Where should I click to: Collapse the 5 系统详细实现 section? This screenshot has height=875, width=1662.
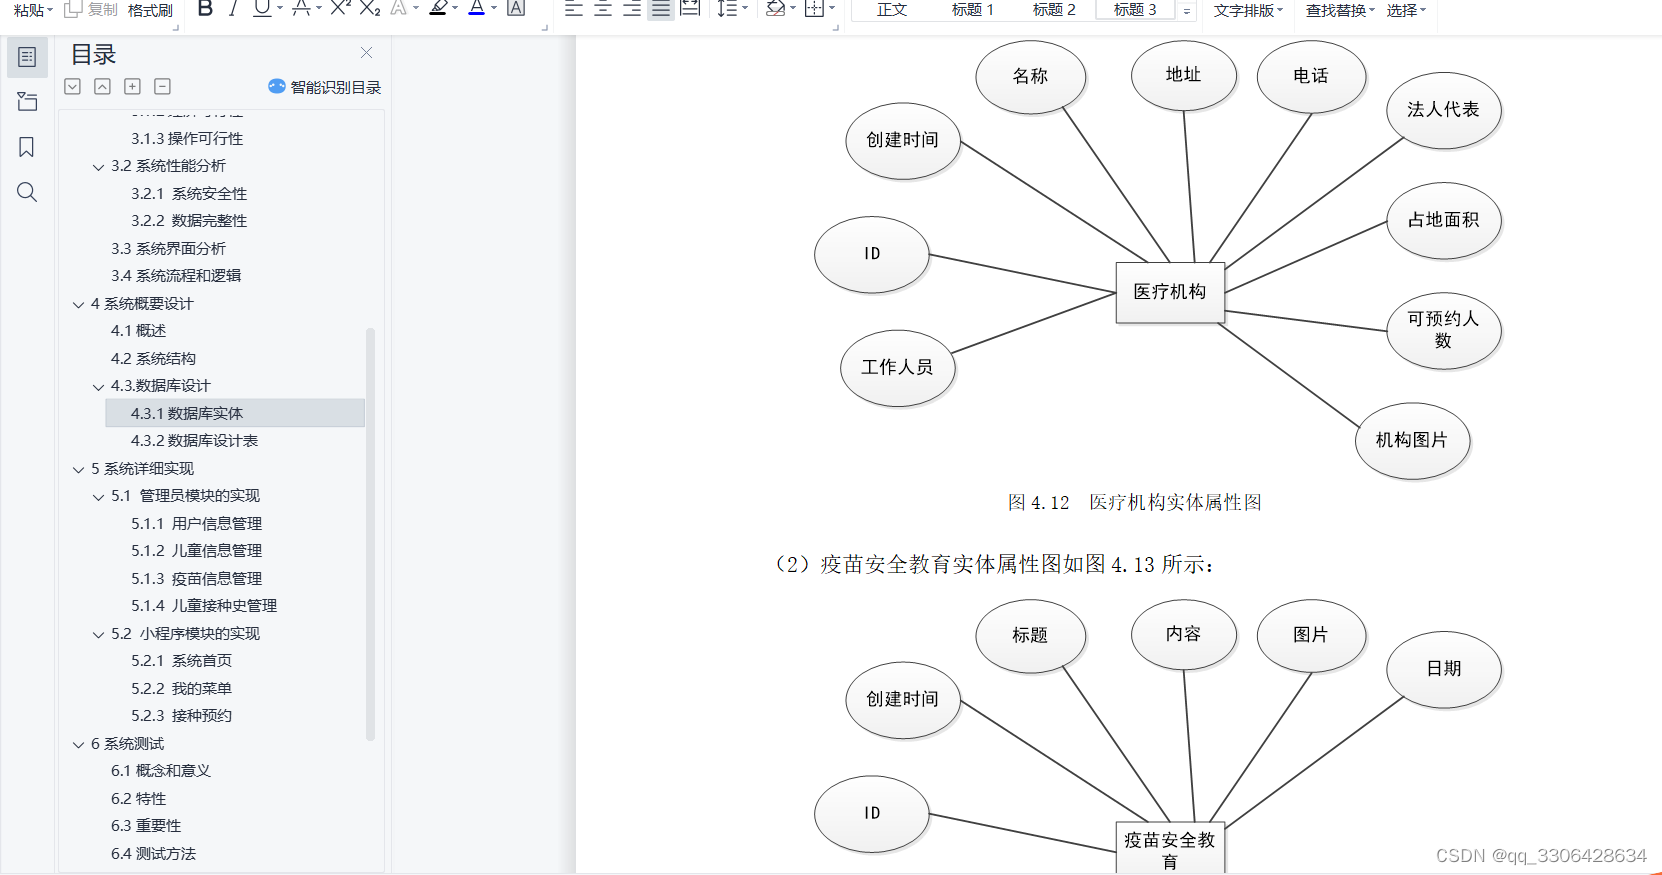[x=78, y=469]
